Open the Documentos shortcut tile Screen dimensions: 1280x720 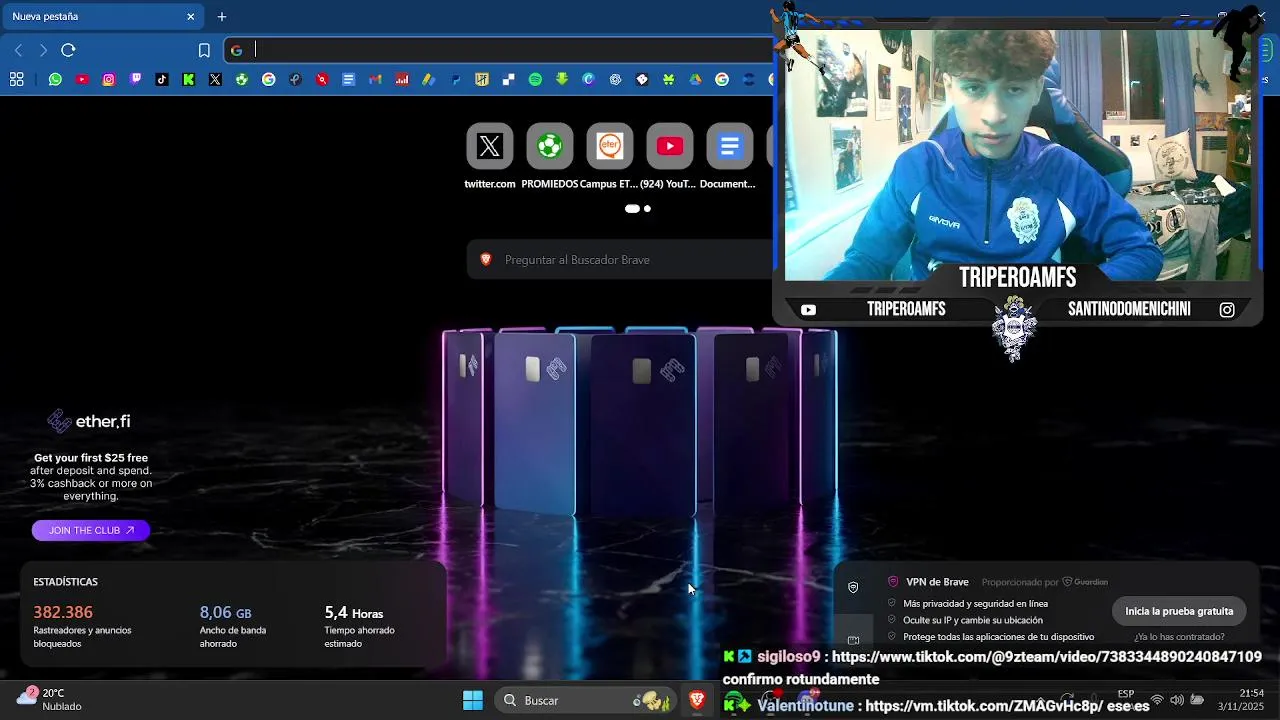pyautogui.click(x=729, y=156)
